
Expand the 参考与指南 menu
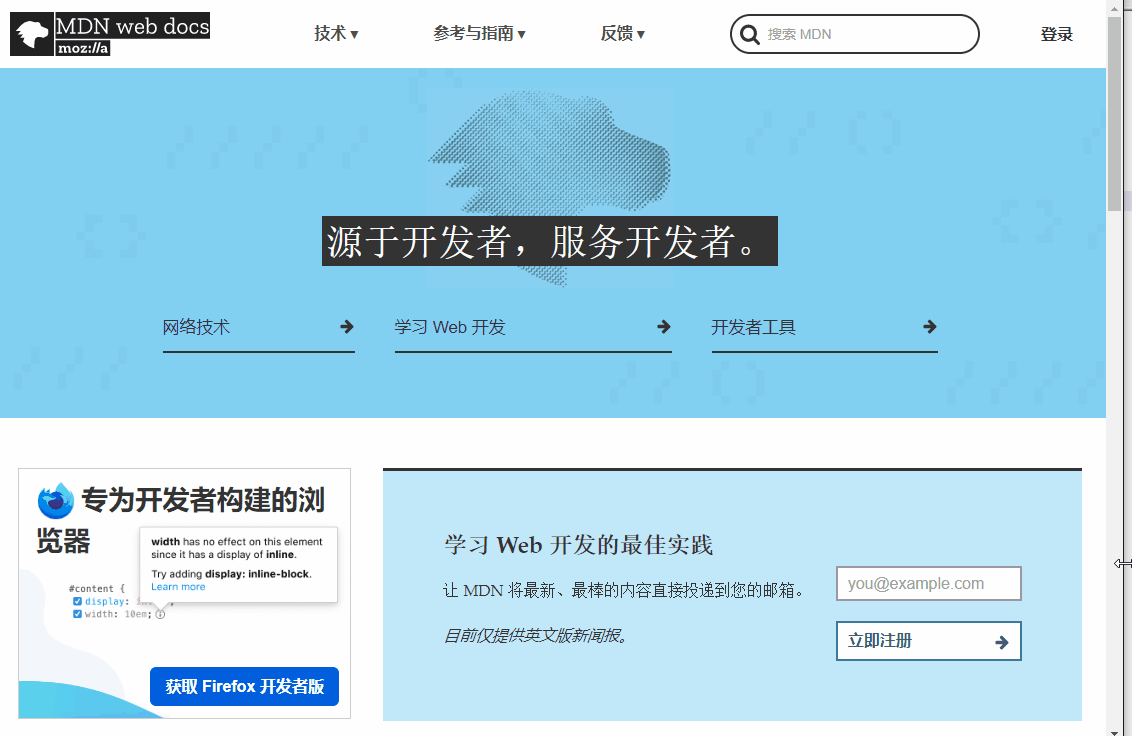pyautogui.click(x=479, y=34)
